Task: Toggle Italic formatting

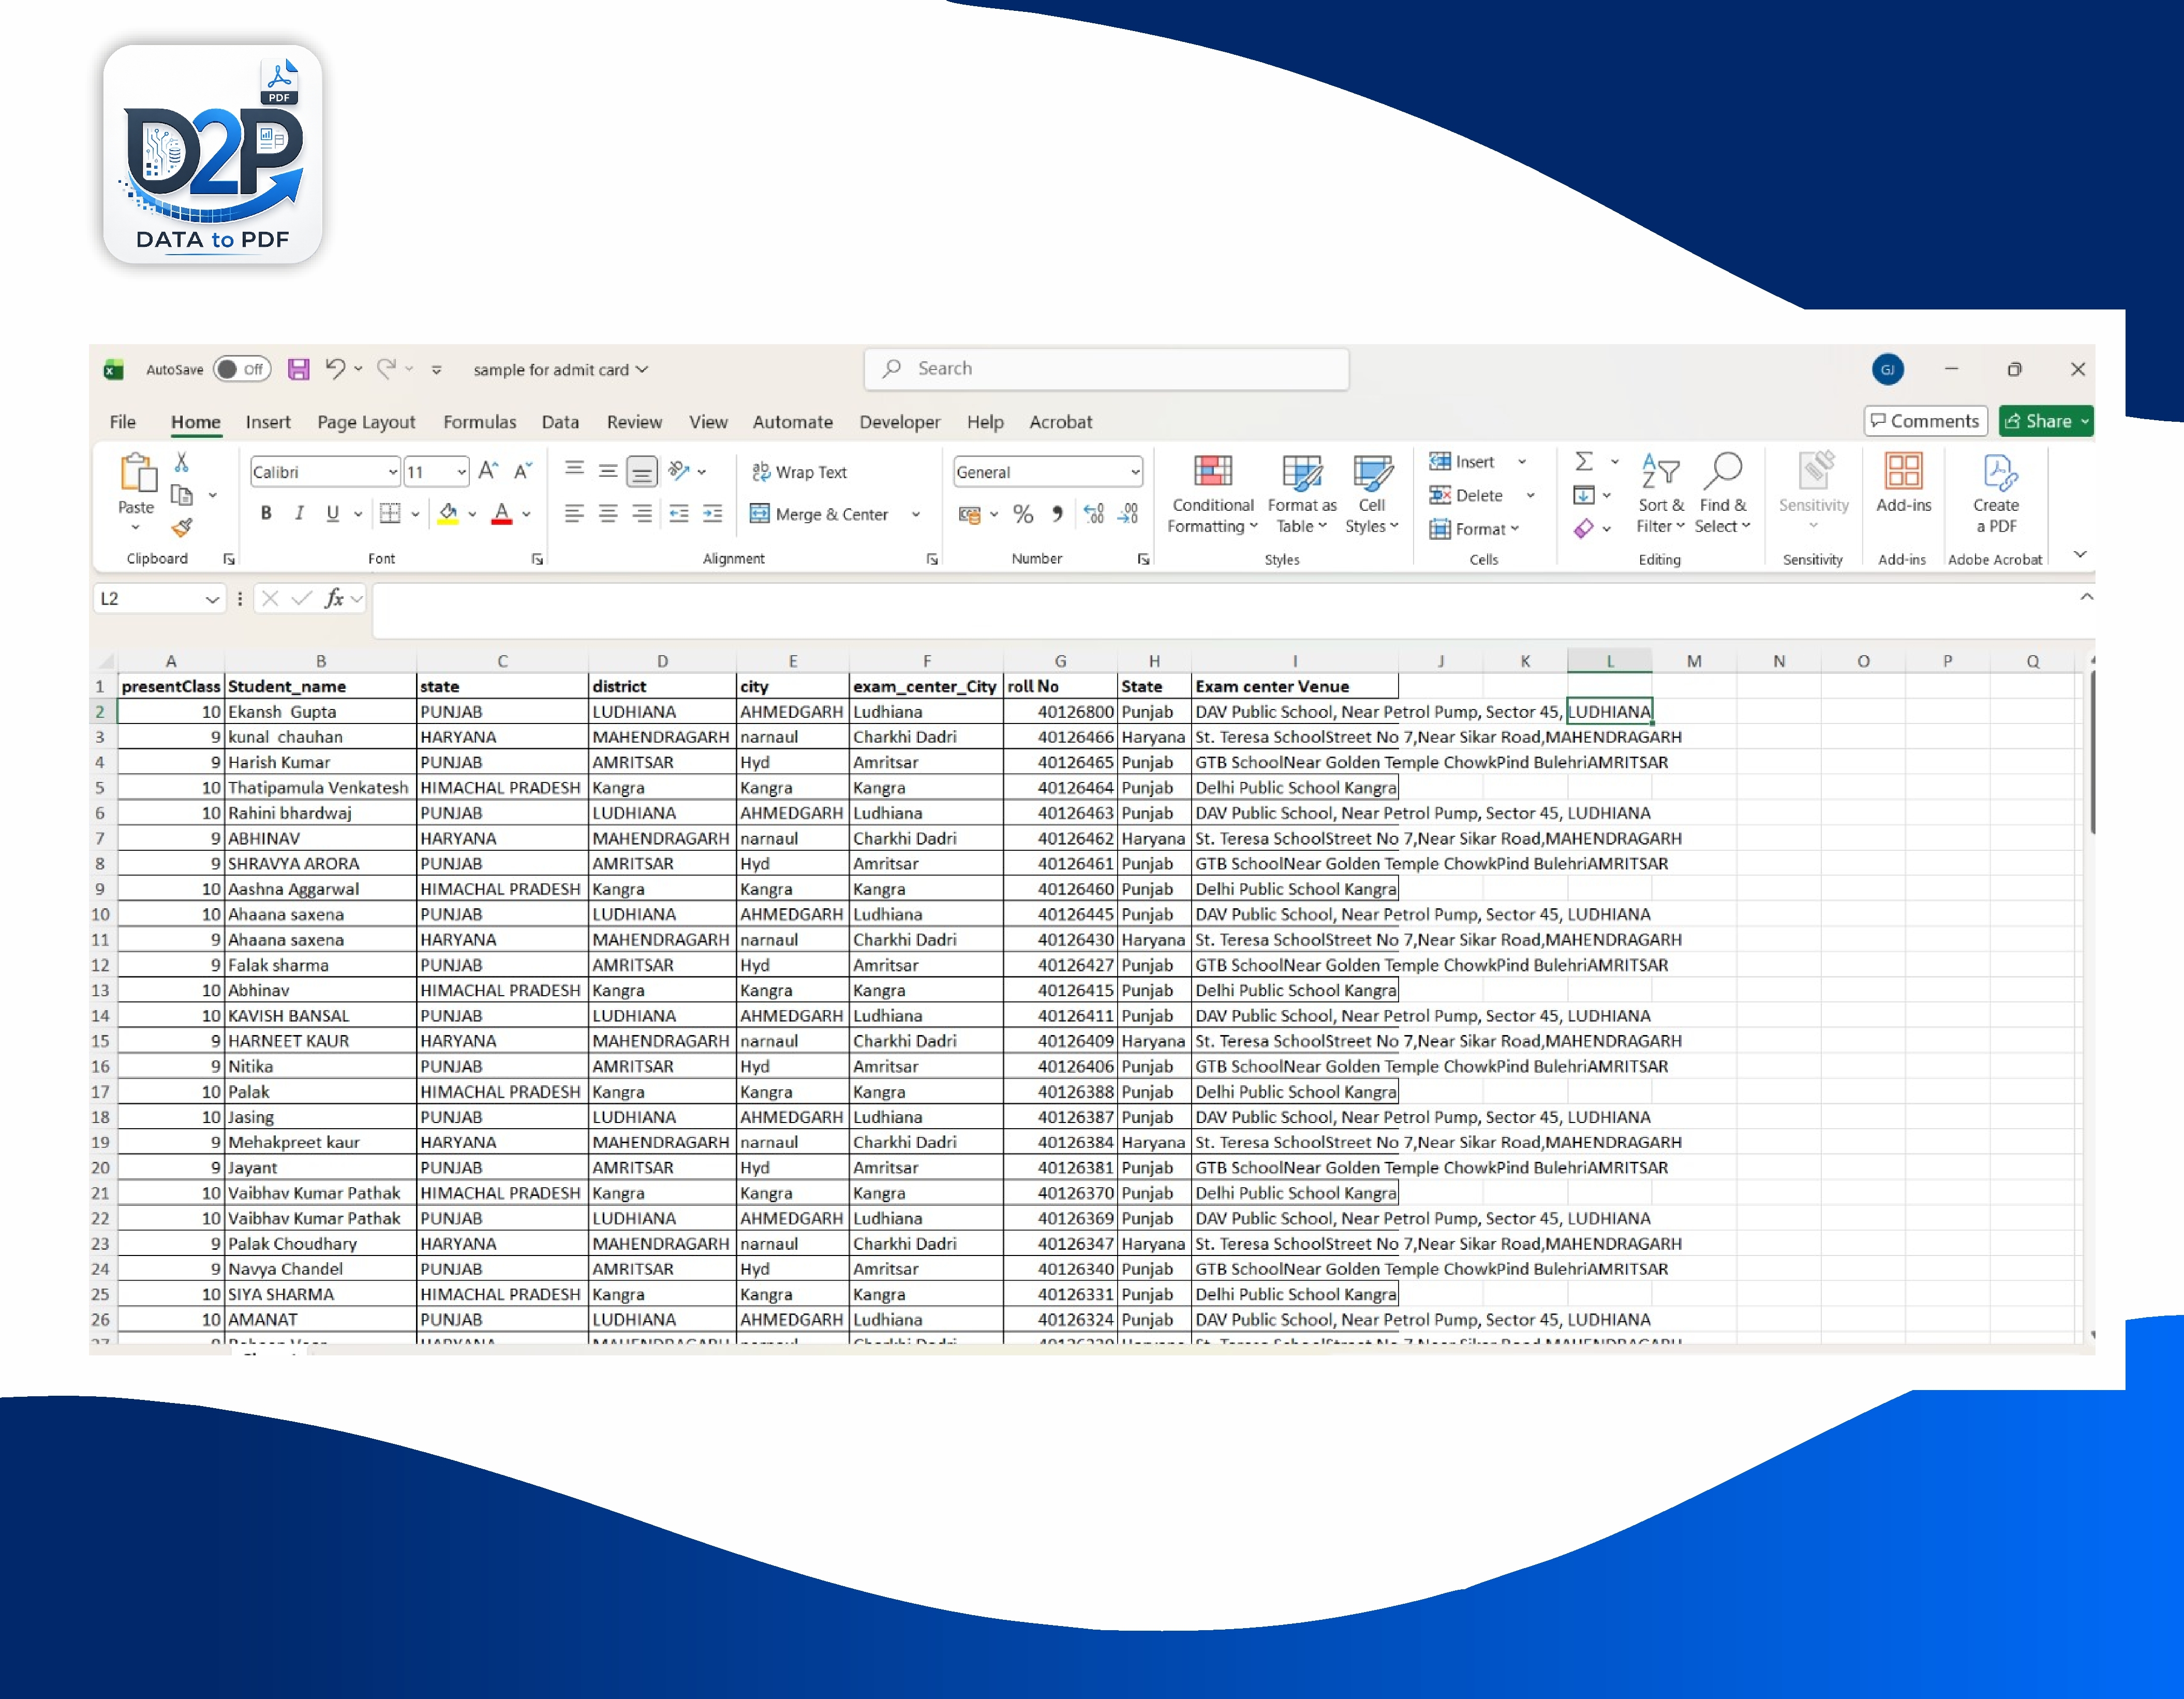Action: [x=299, y=513]
